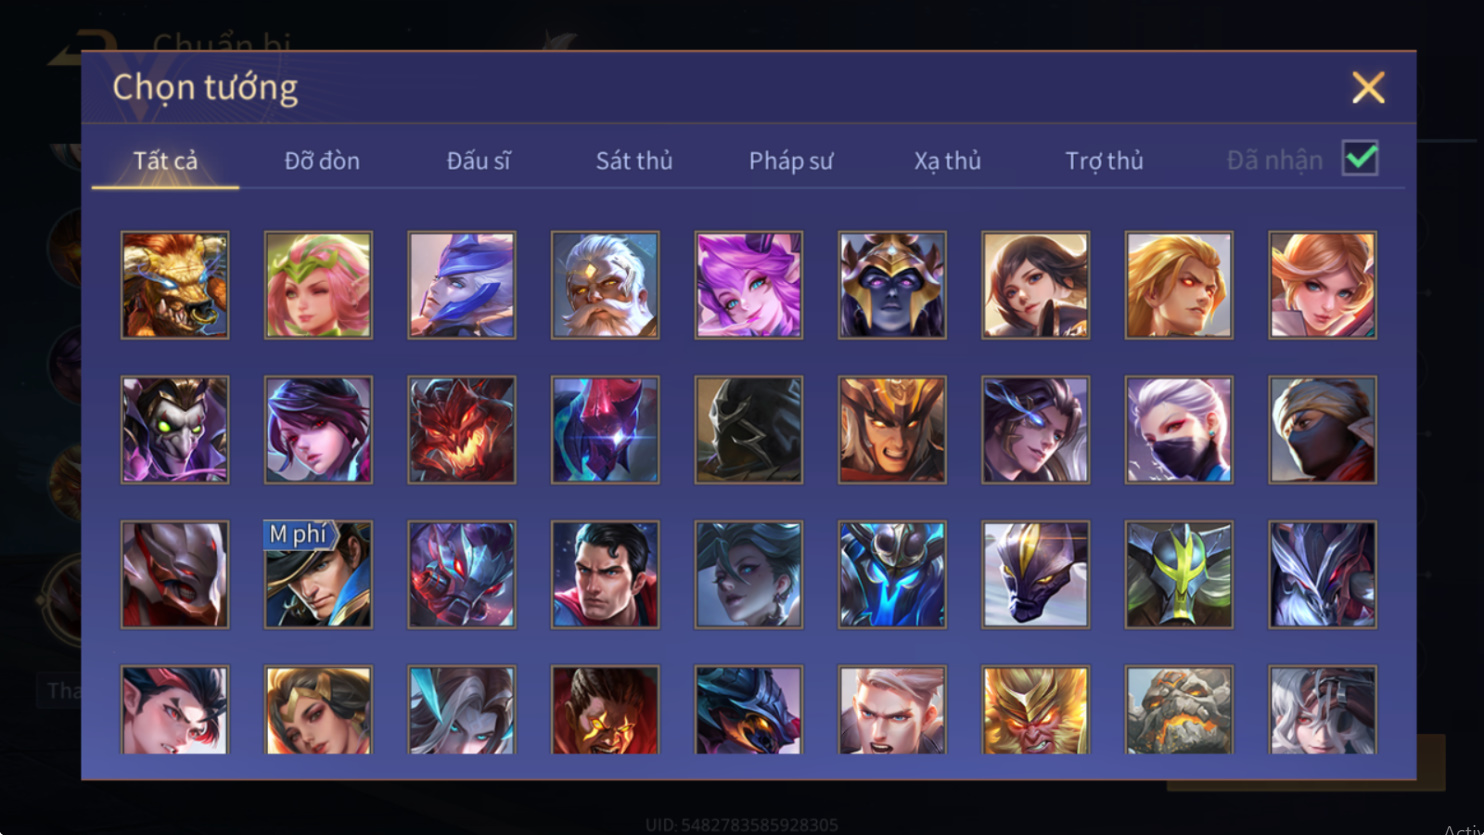Return to the 'Tất cả' tab

(x=166, y=160)
